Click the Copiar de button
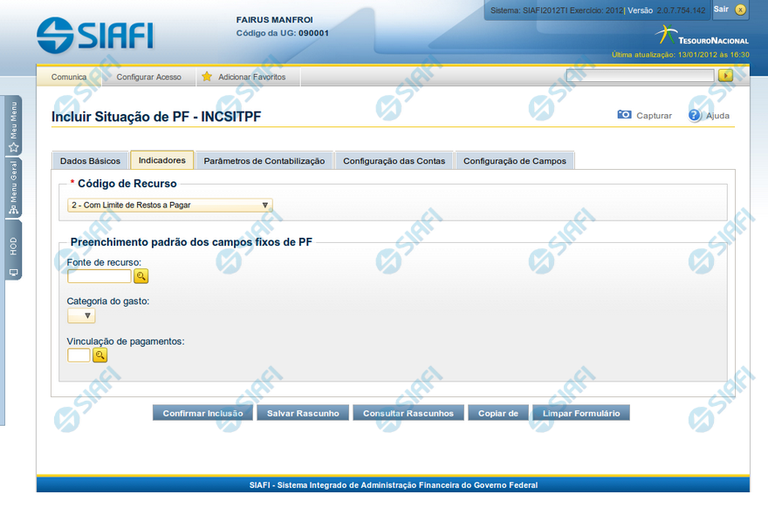The height and width of the screenshot is (507, 768). pyautogui.click(x=498, y=413)
